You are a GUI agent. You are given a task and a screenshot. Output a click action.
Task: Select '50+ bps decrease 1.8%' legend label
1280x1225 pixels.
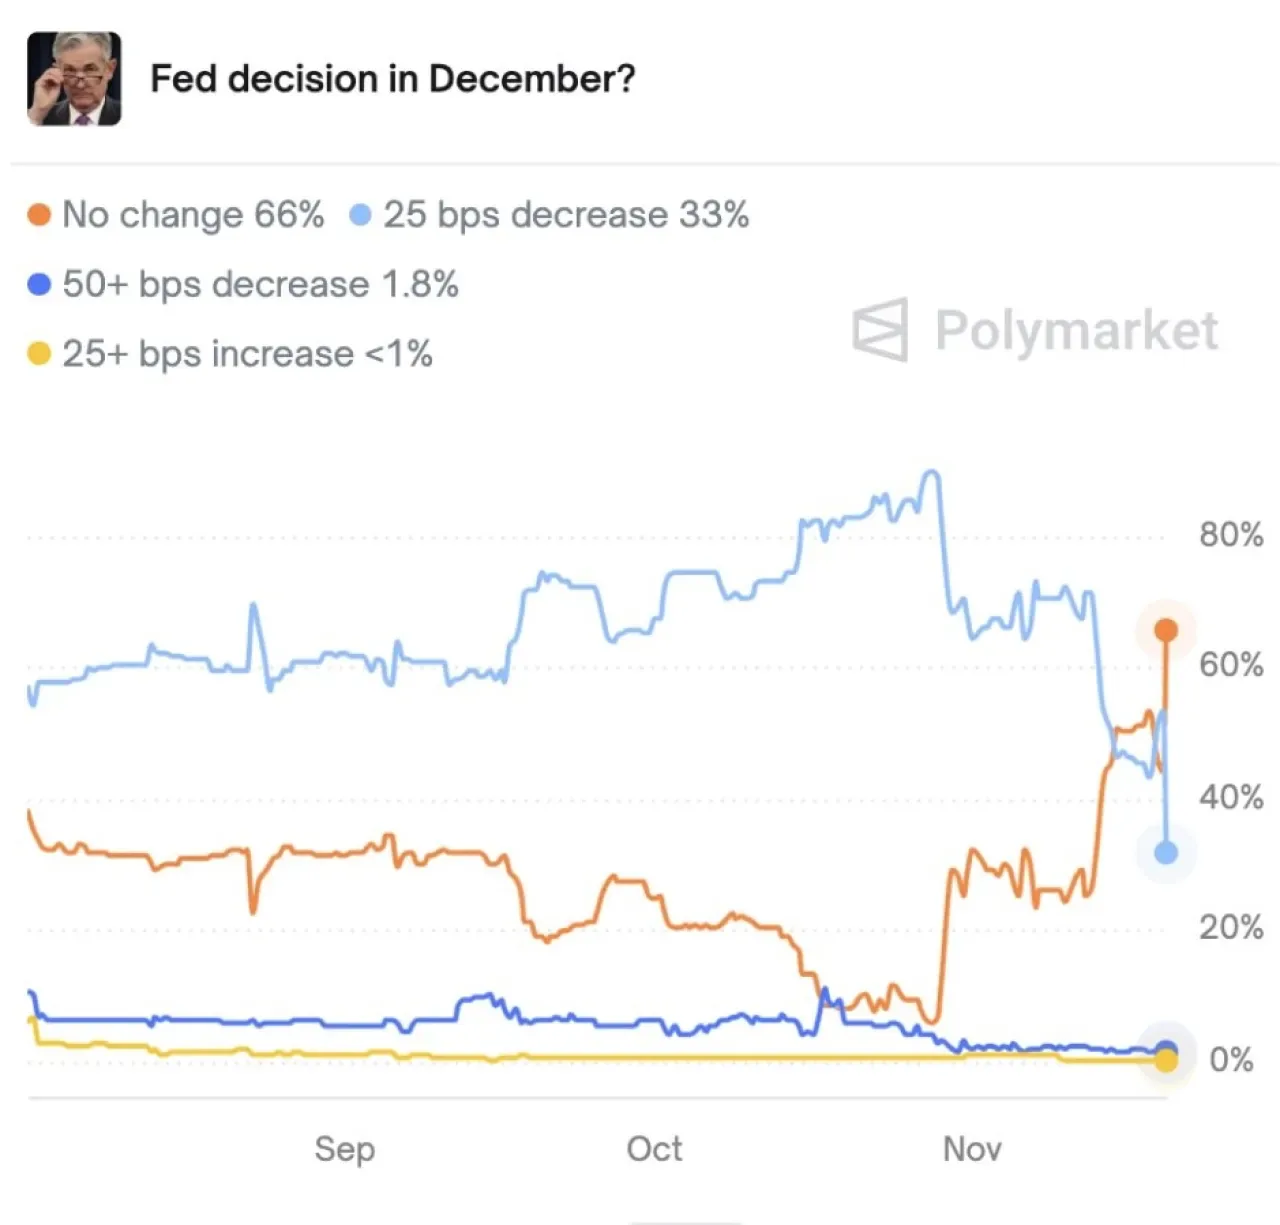pos(260,285)
